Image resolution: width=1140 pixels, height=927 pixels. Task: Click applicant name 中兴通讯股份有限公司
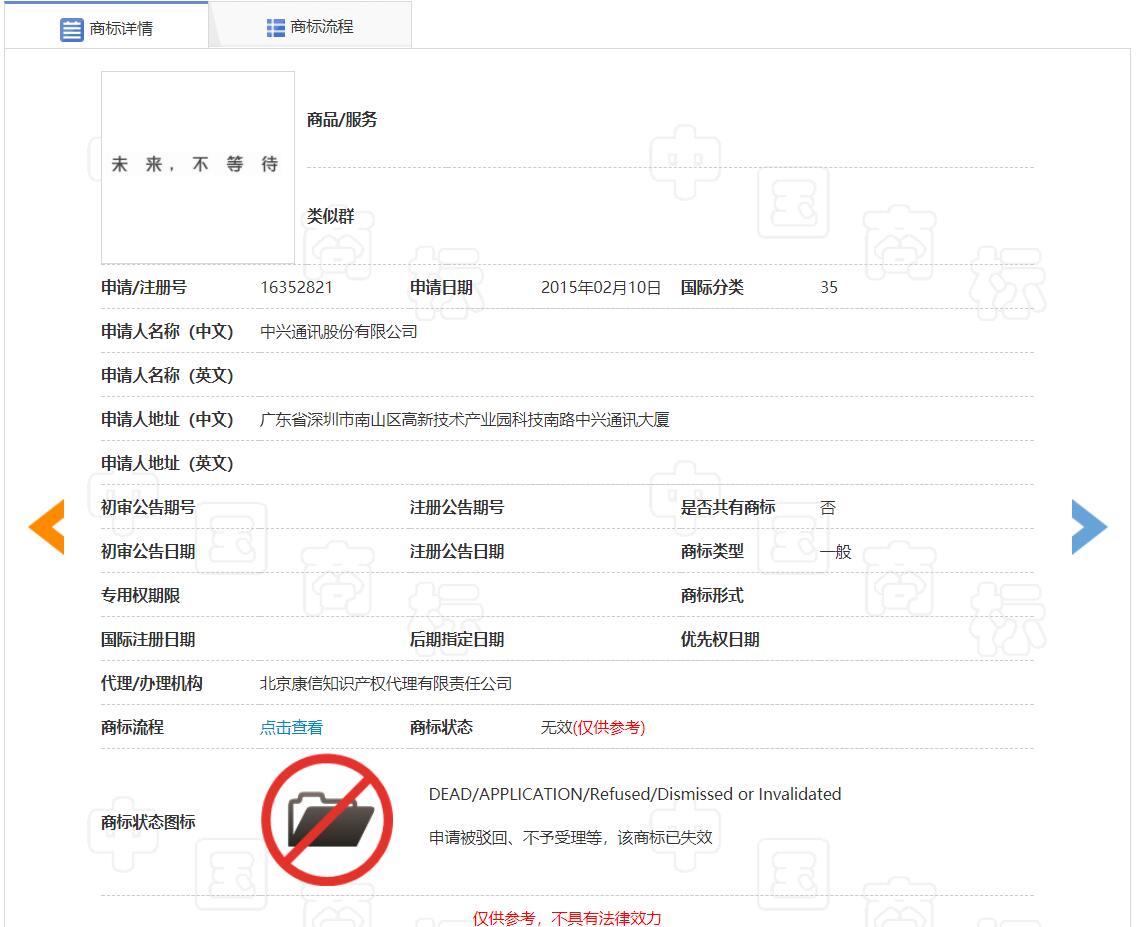[338, 332]
